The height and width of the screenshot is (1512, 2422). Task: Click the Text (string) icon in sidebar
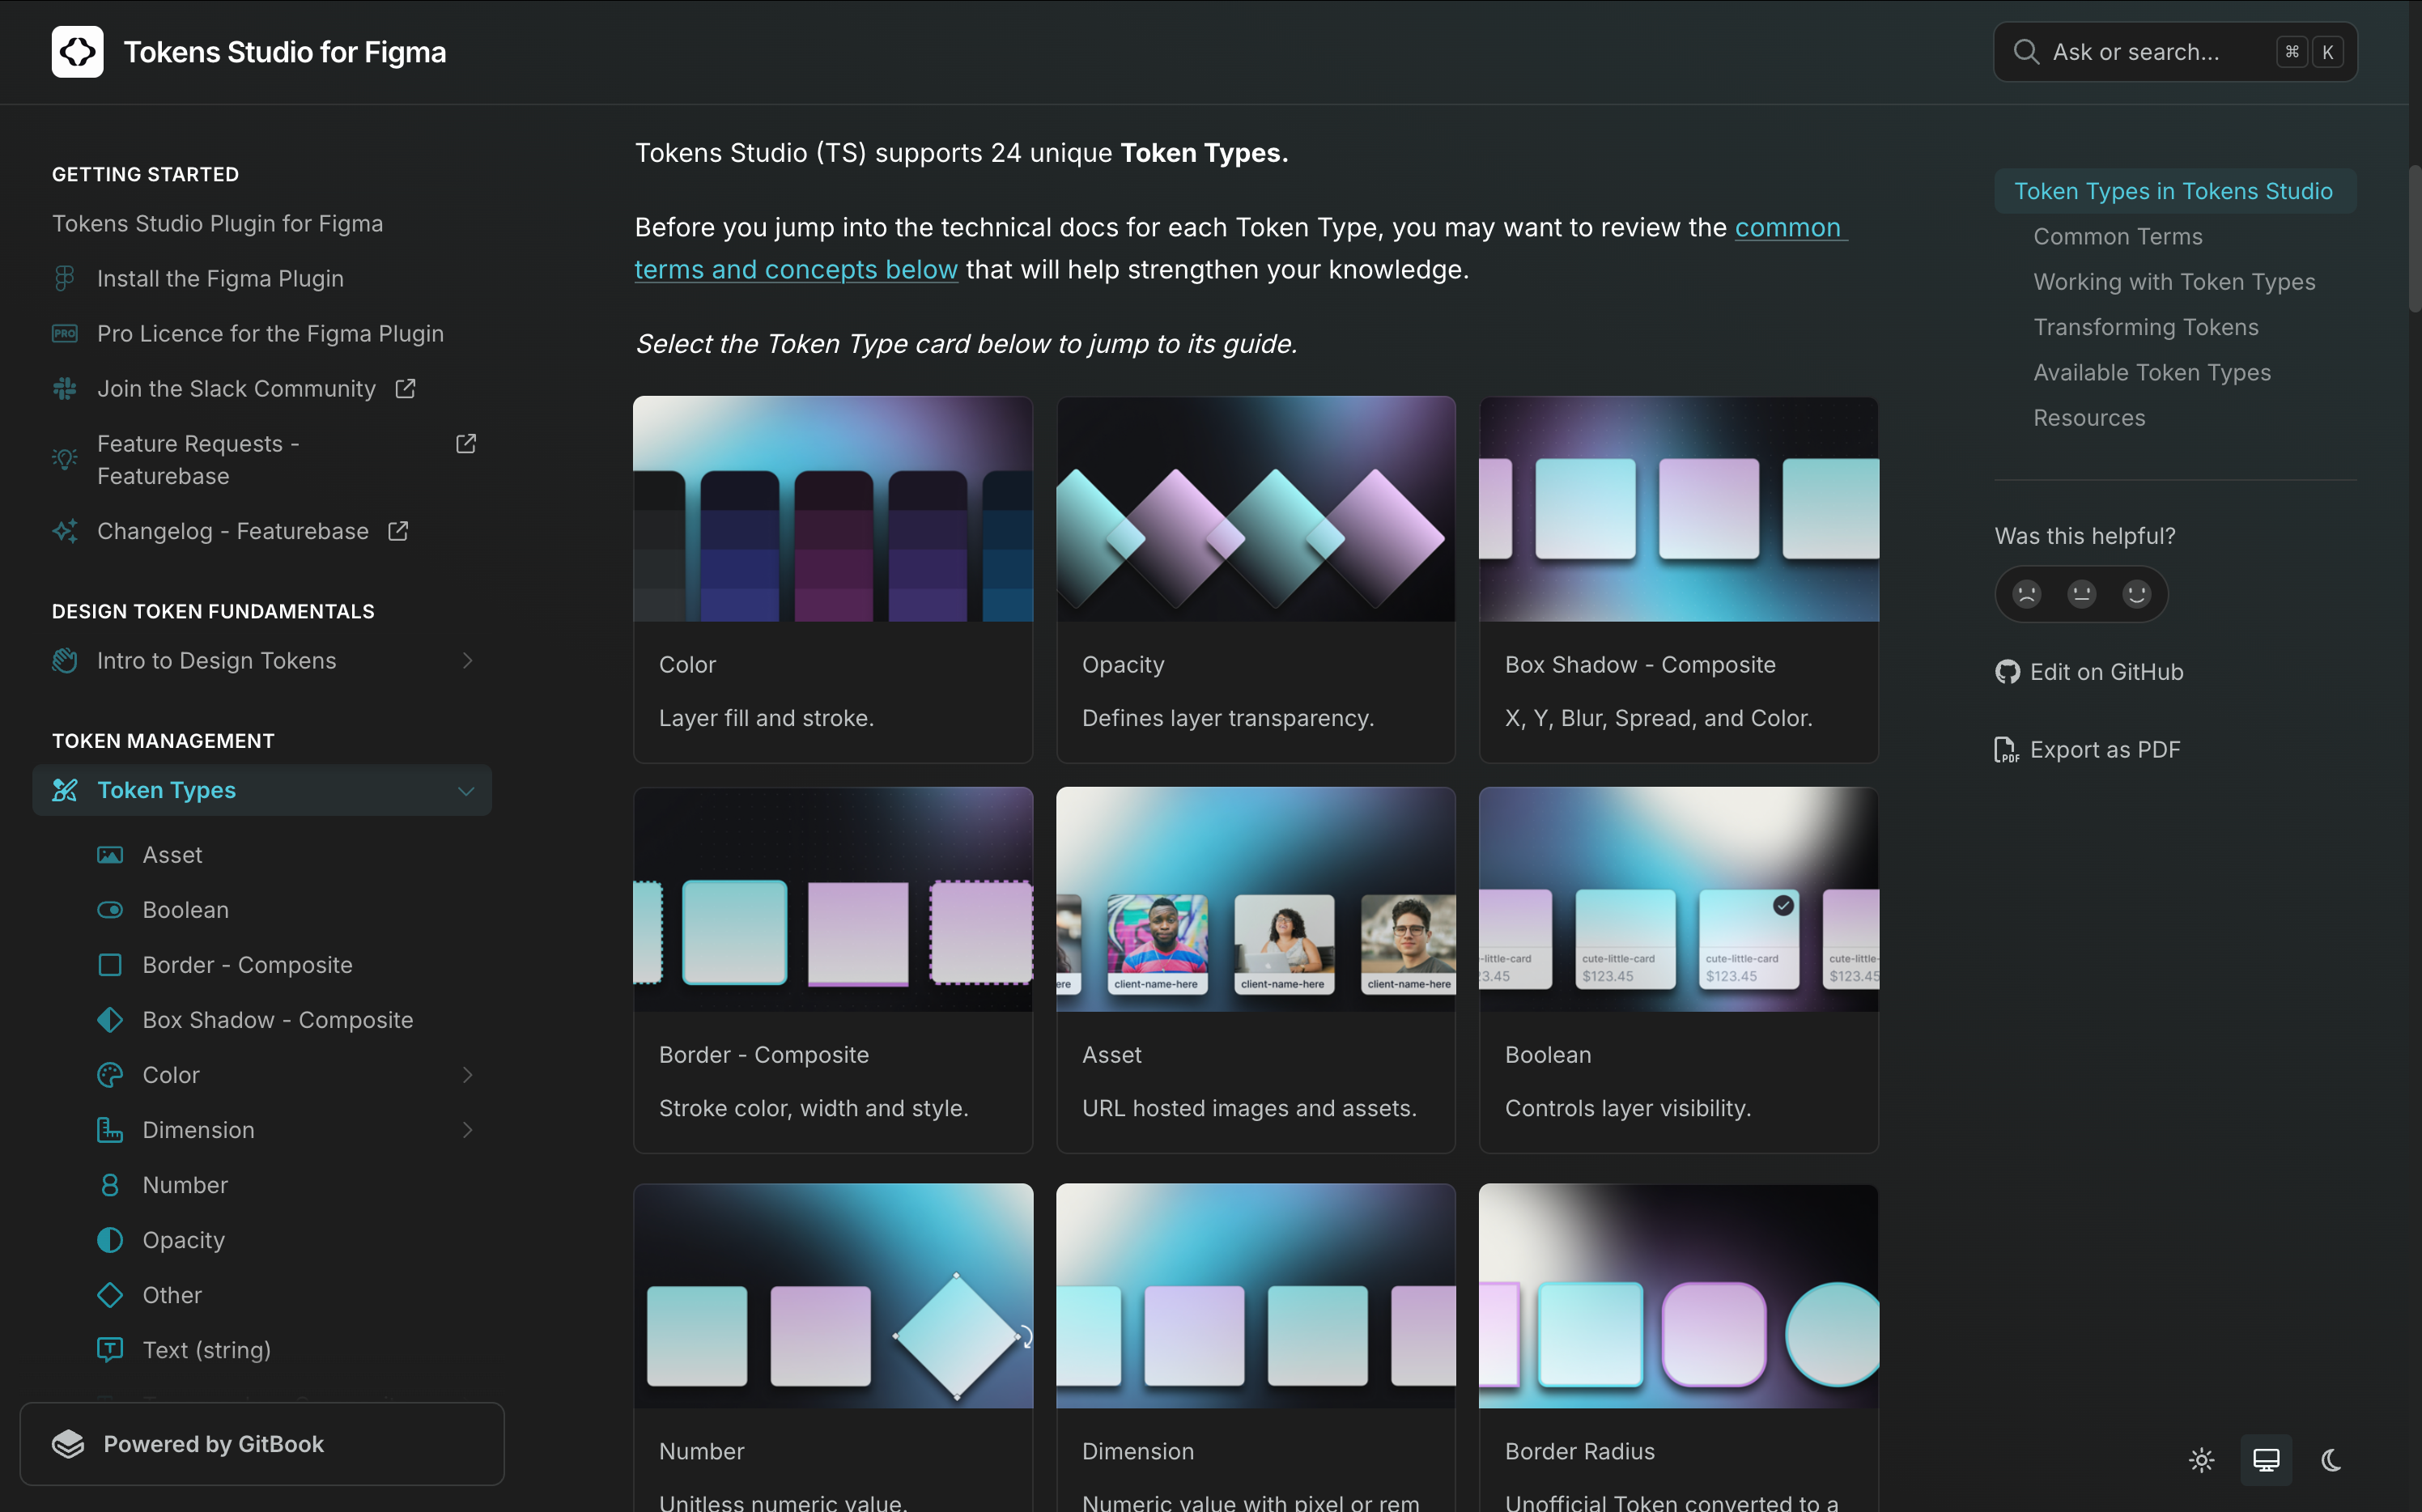(110, 1350)
